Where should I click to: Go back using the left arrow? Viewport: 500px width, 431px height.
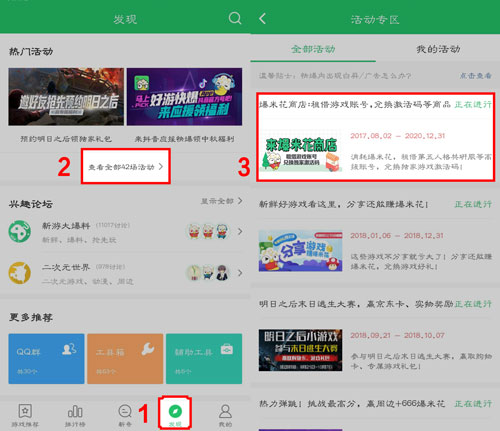(262, 19)
